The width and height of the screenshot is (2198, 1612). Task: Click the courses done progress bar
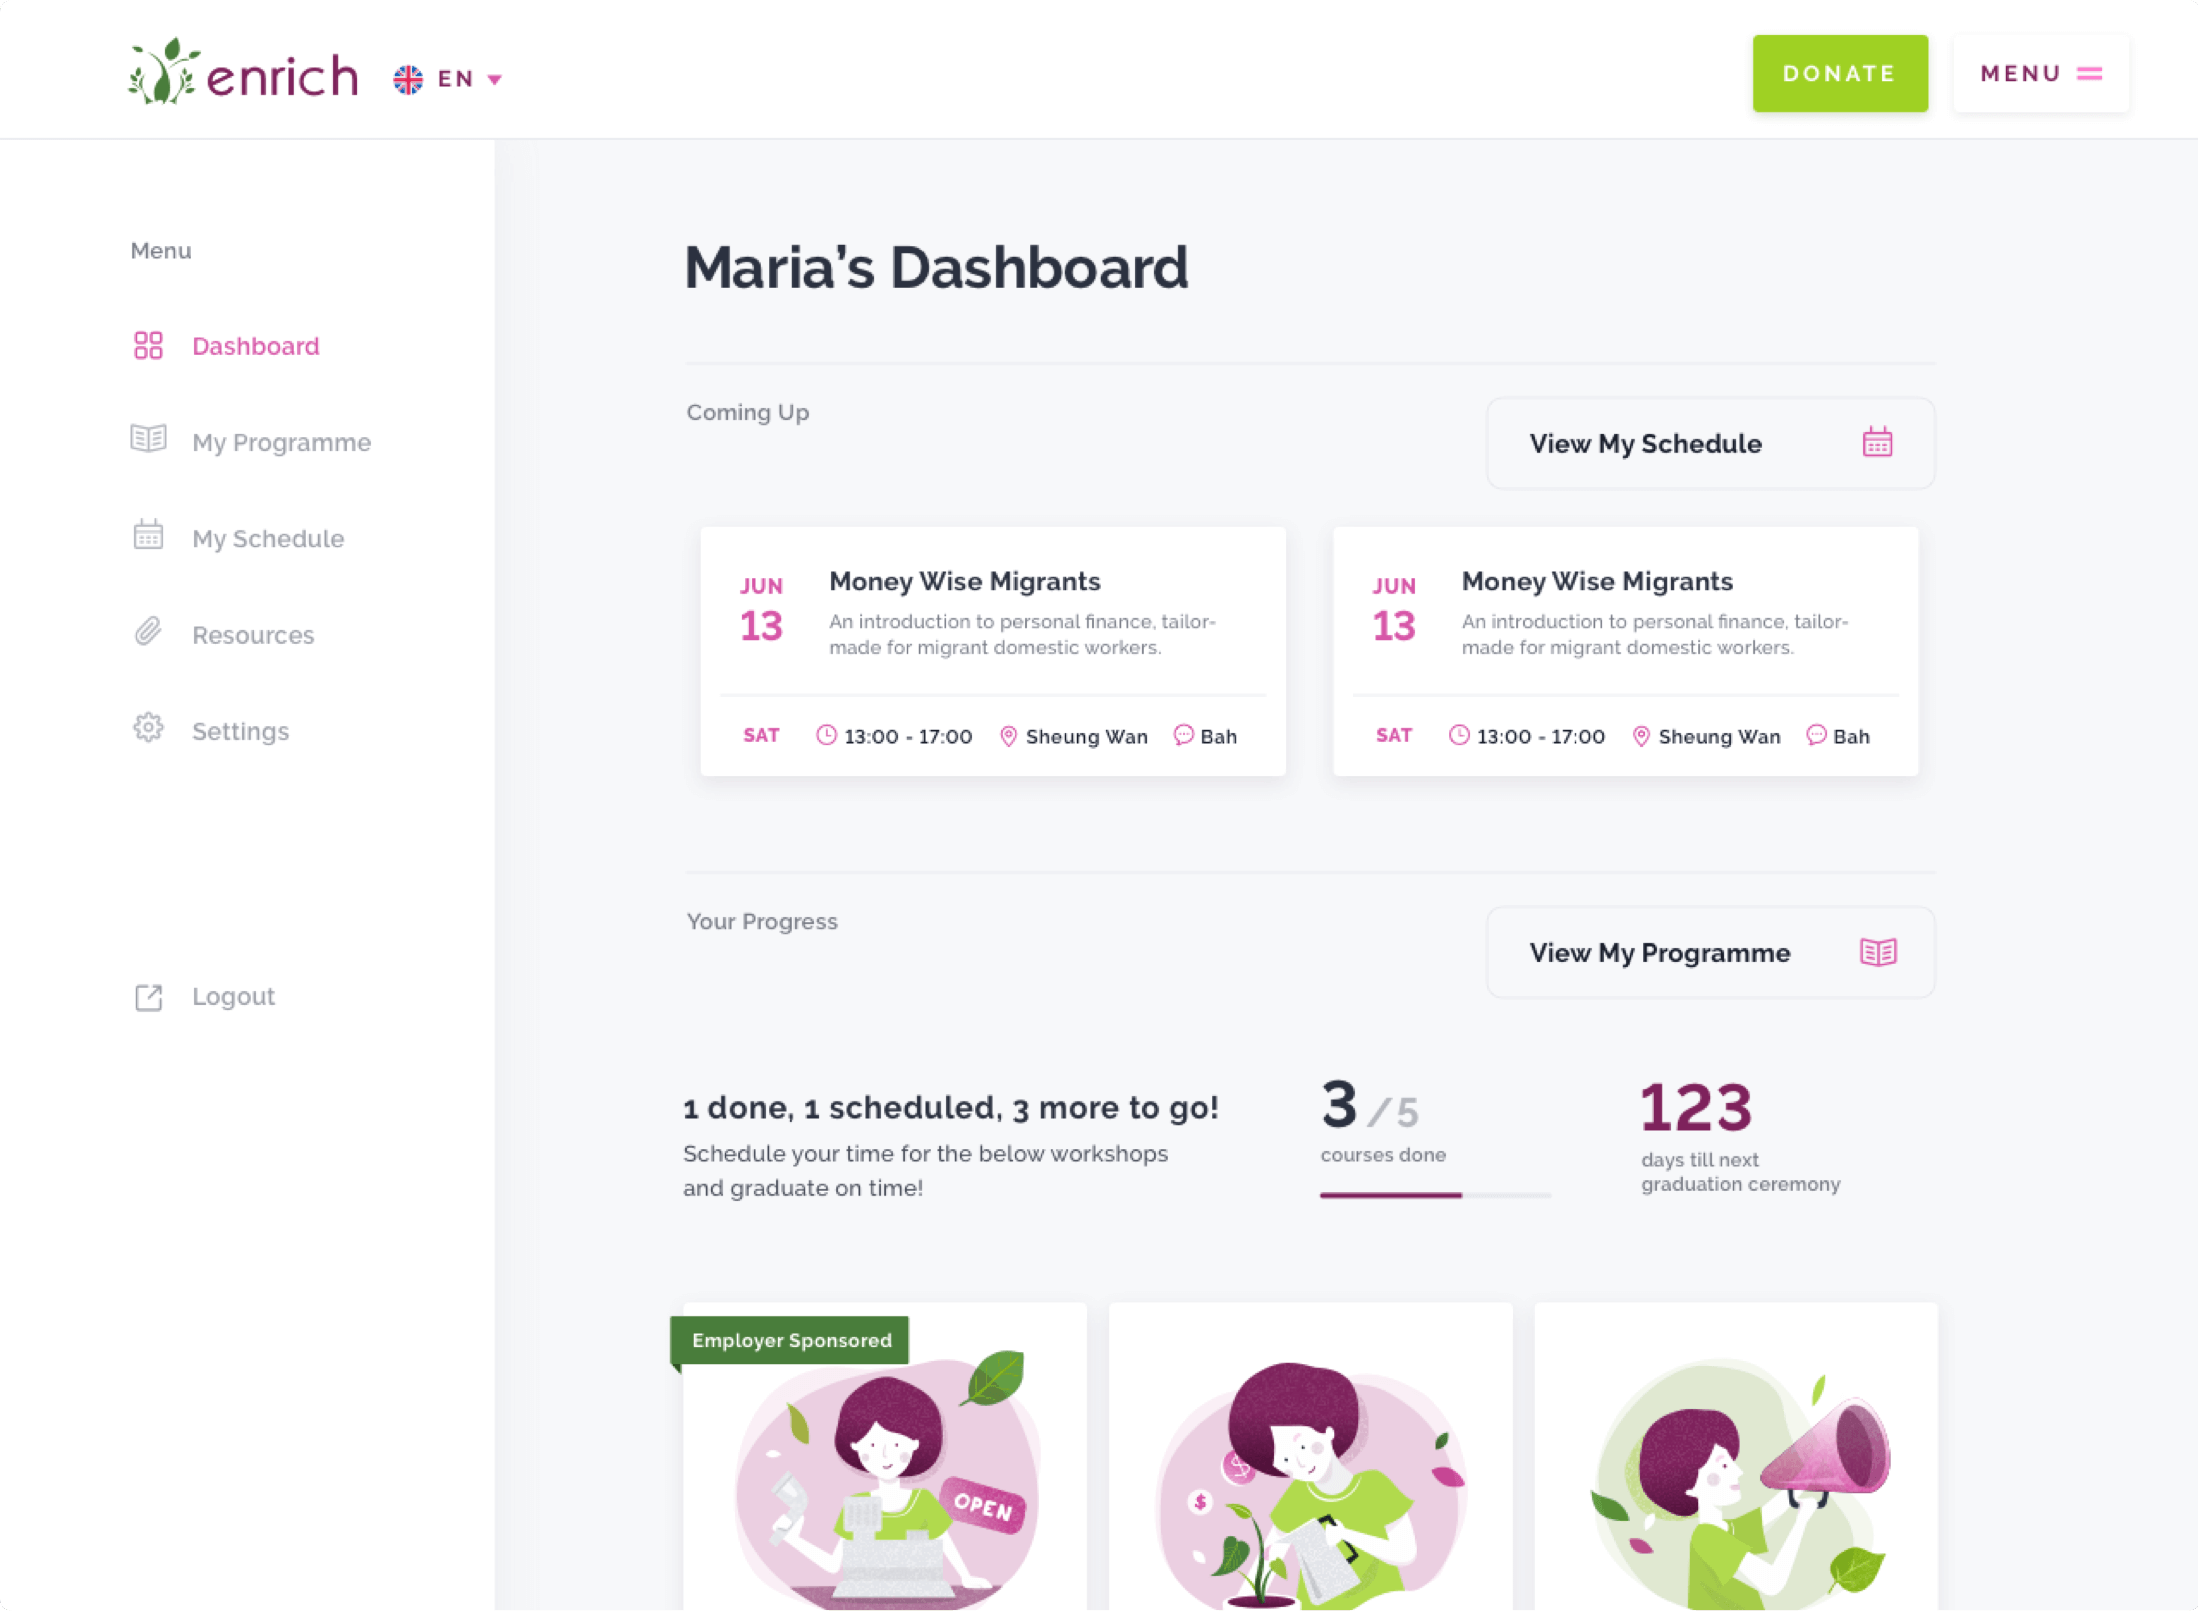tap(1434, 1195)
